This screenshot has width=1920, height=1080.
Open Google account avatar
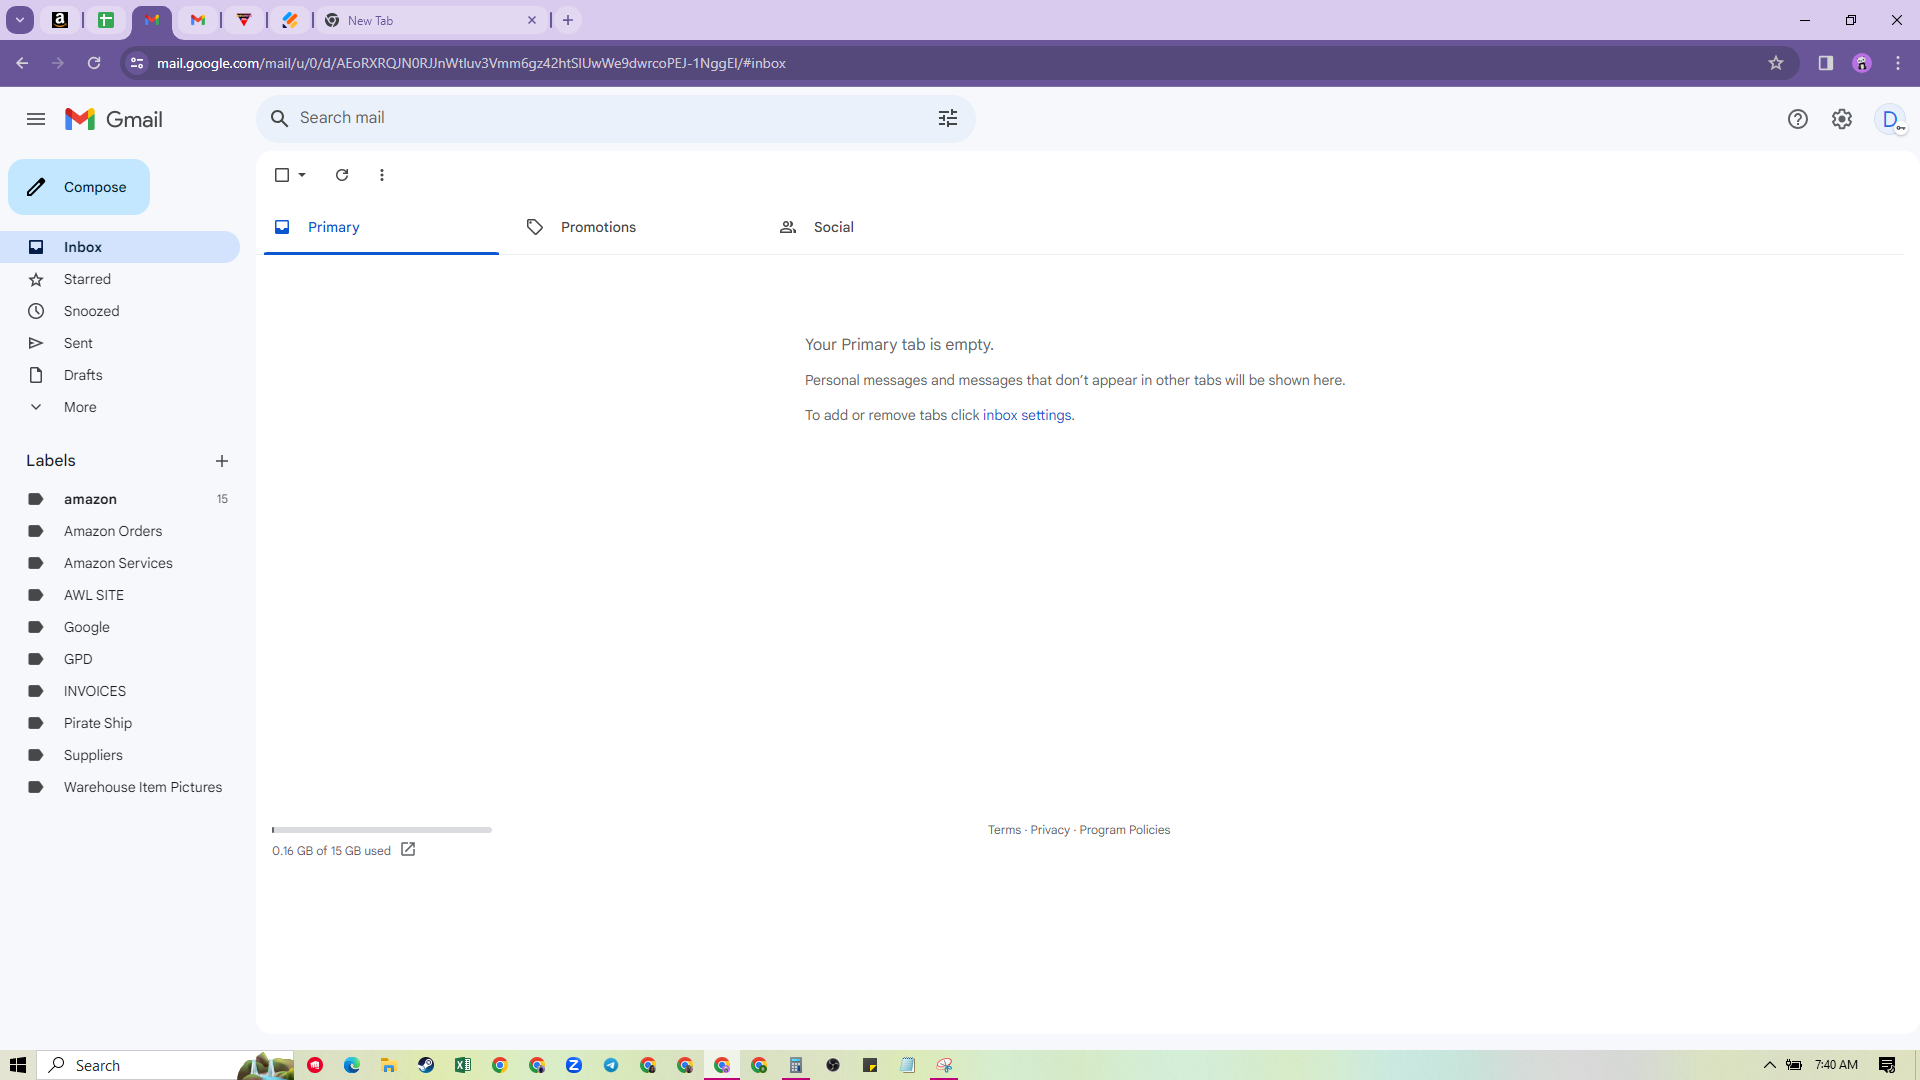[1890, 119]
